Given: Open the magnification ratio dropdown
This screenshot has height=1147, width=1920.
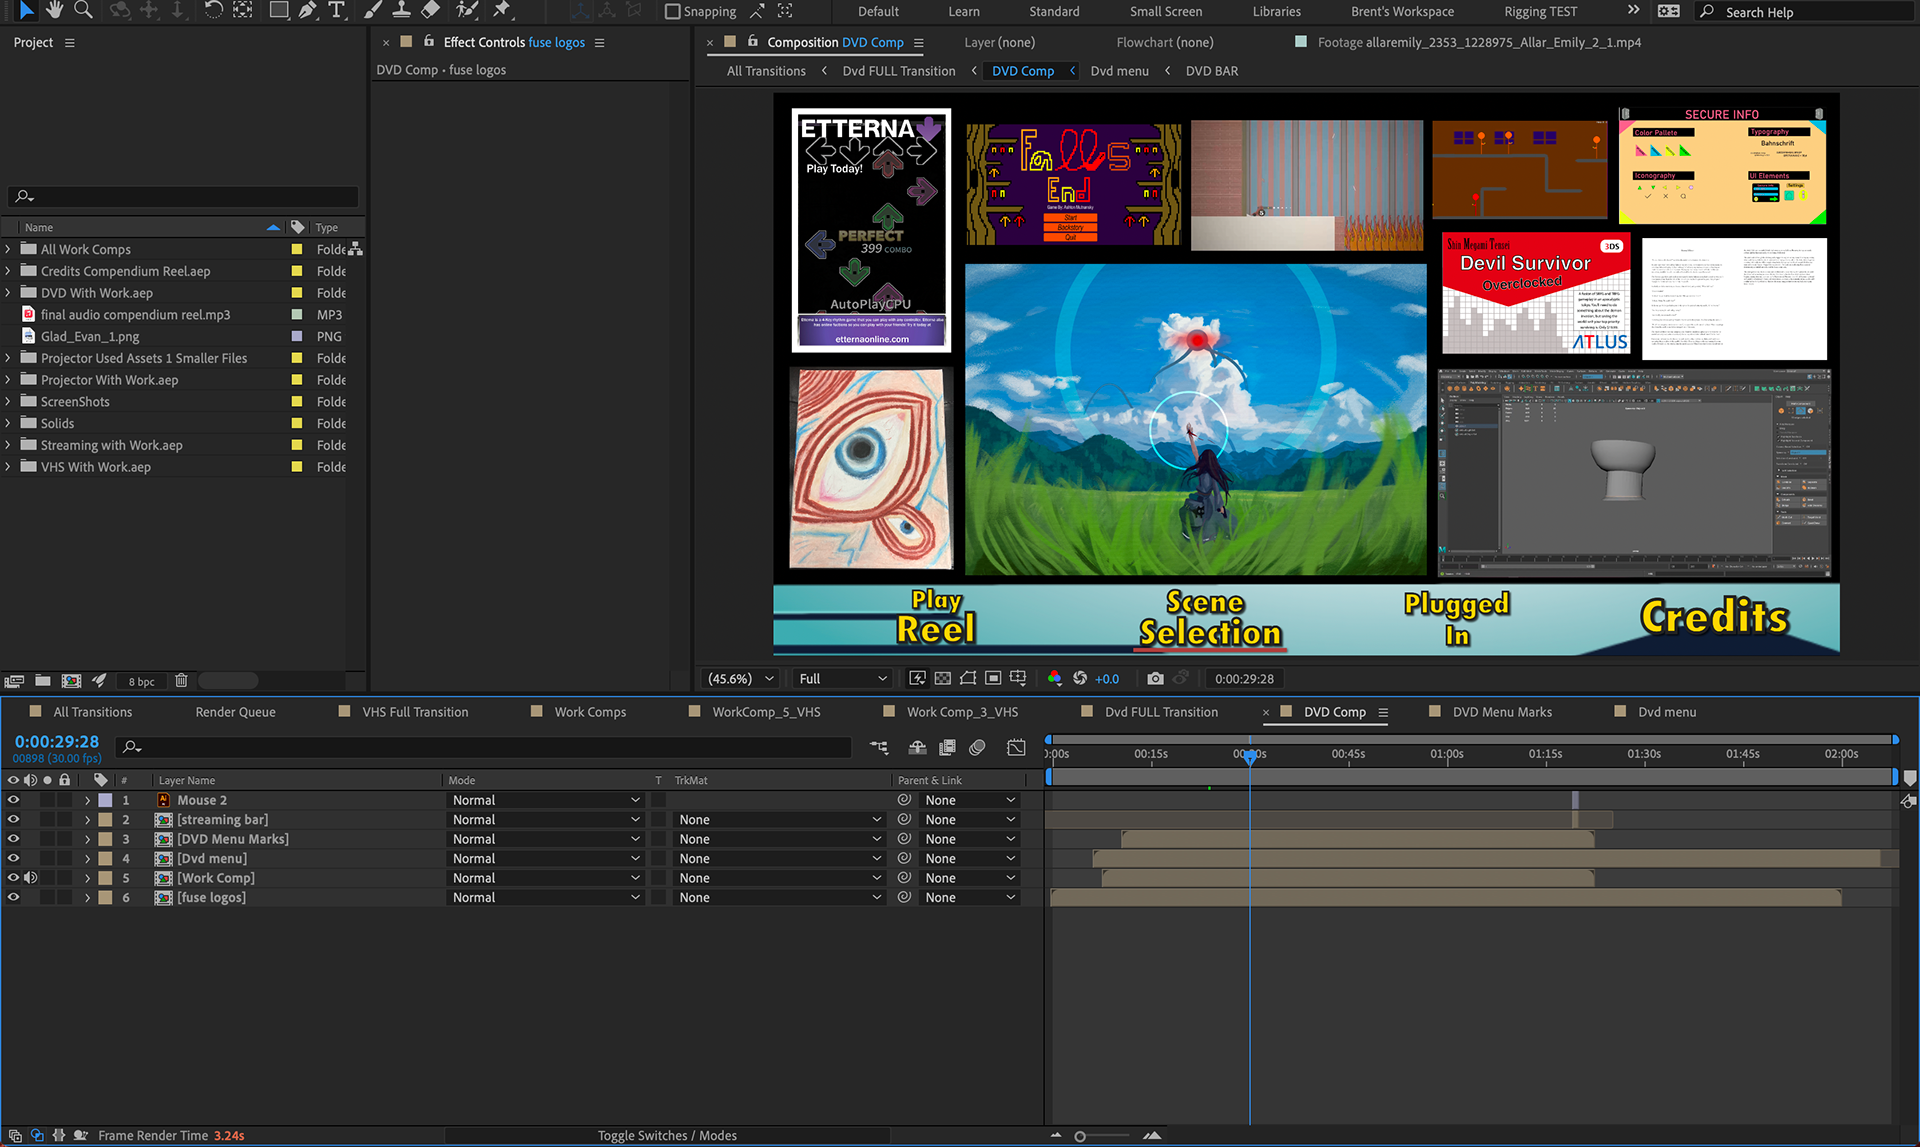Looking at the screenshot, I should point(741,678).
